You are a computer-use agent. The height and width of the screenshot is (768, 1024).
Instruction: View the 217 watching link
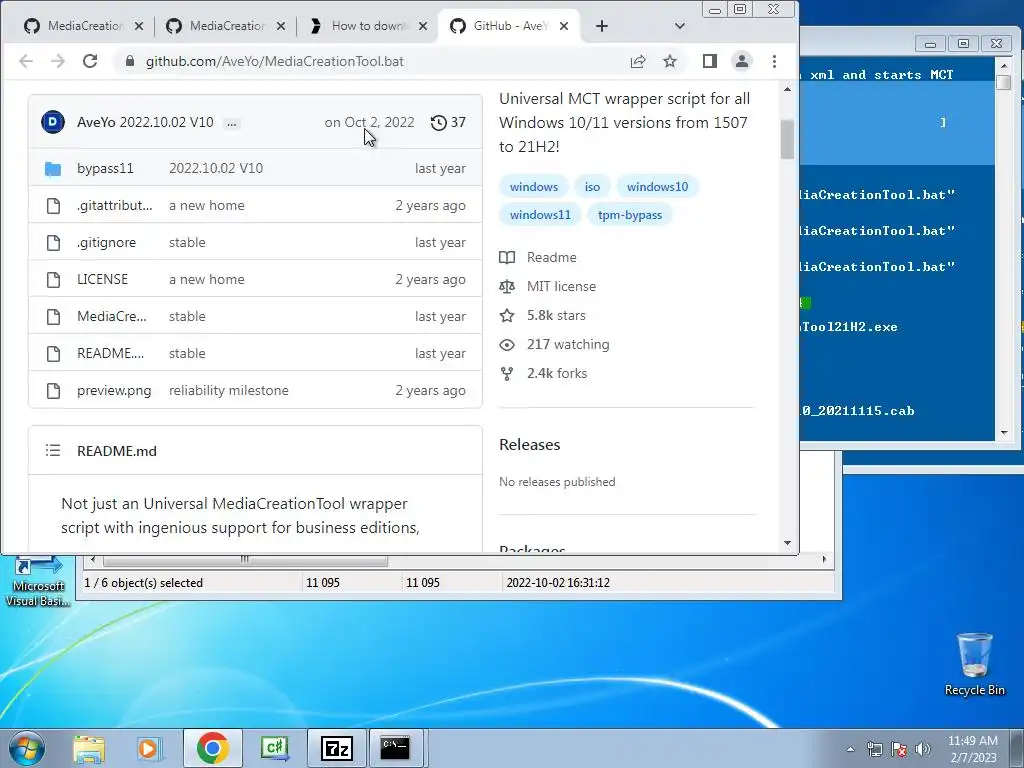568,344
